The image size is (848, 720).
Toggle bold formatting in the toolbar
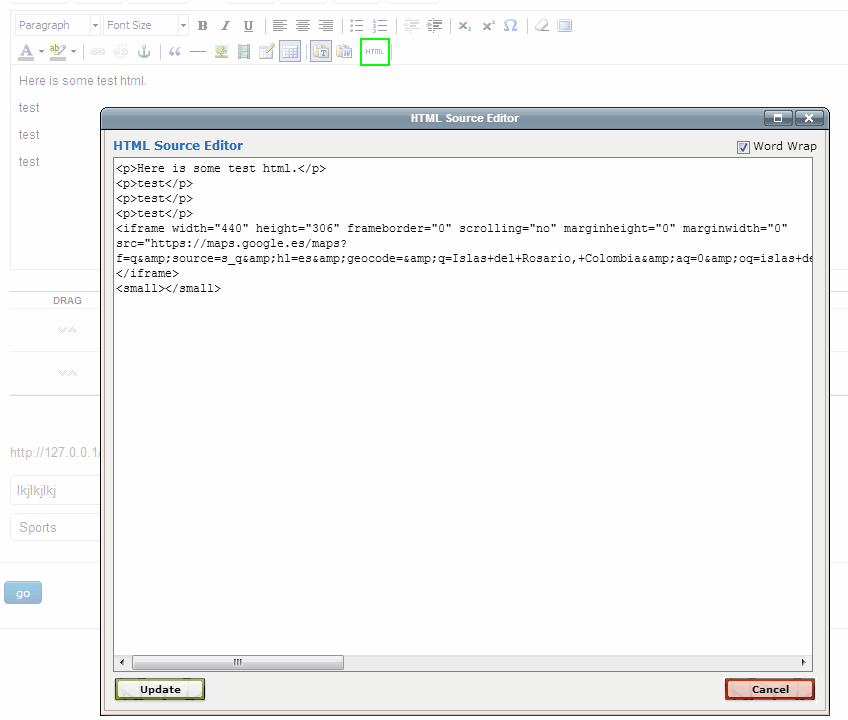click(x=203, y=26)
